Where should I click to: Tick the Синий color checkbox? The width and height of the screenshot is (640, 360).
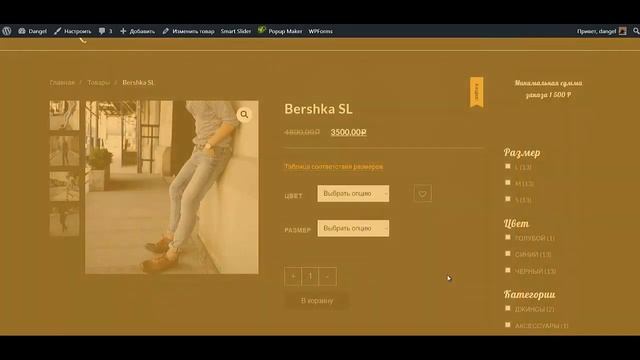pos(508,253)
